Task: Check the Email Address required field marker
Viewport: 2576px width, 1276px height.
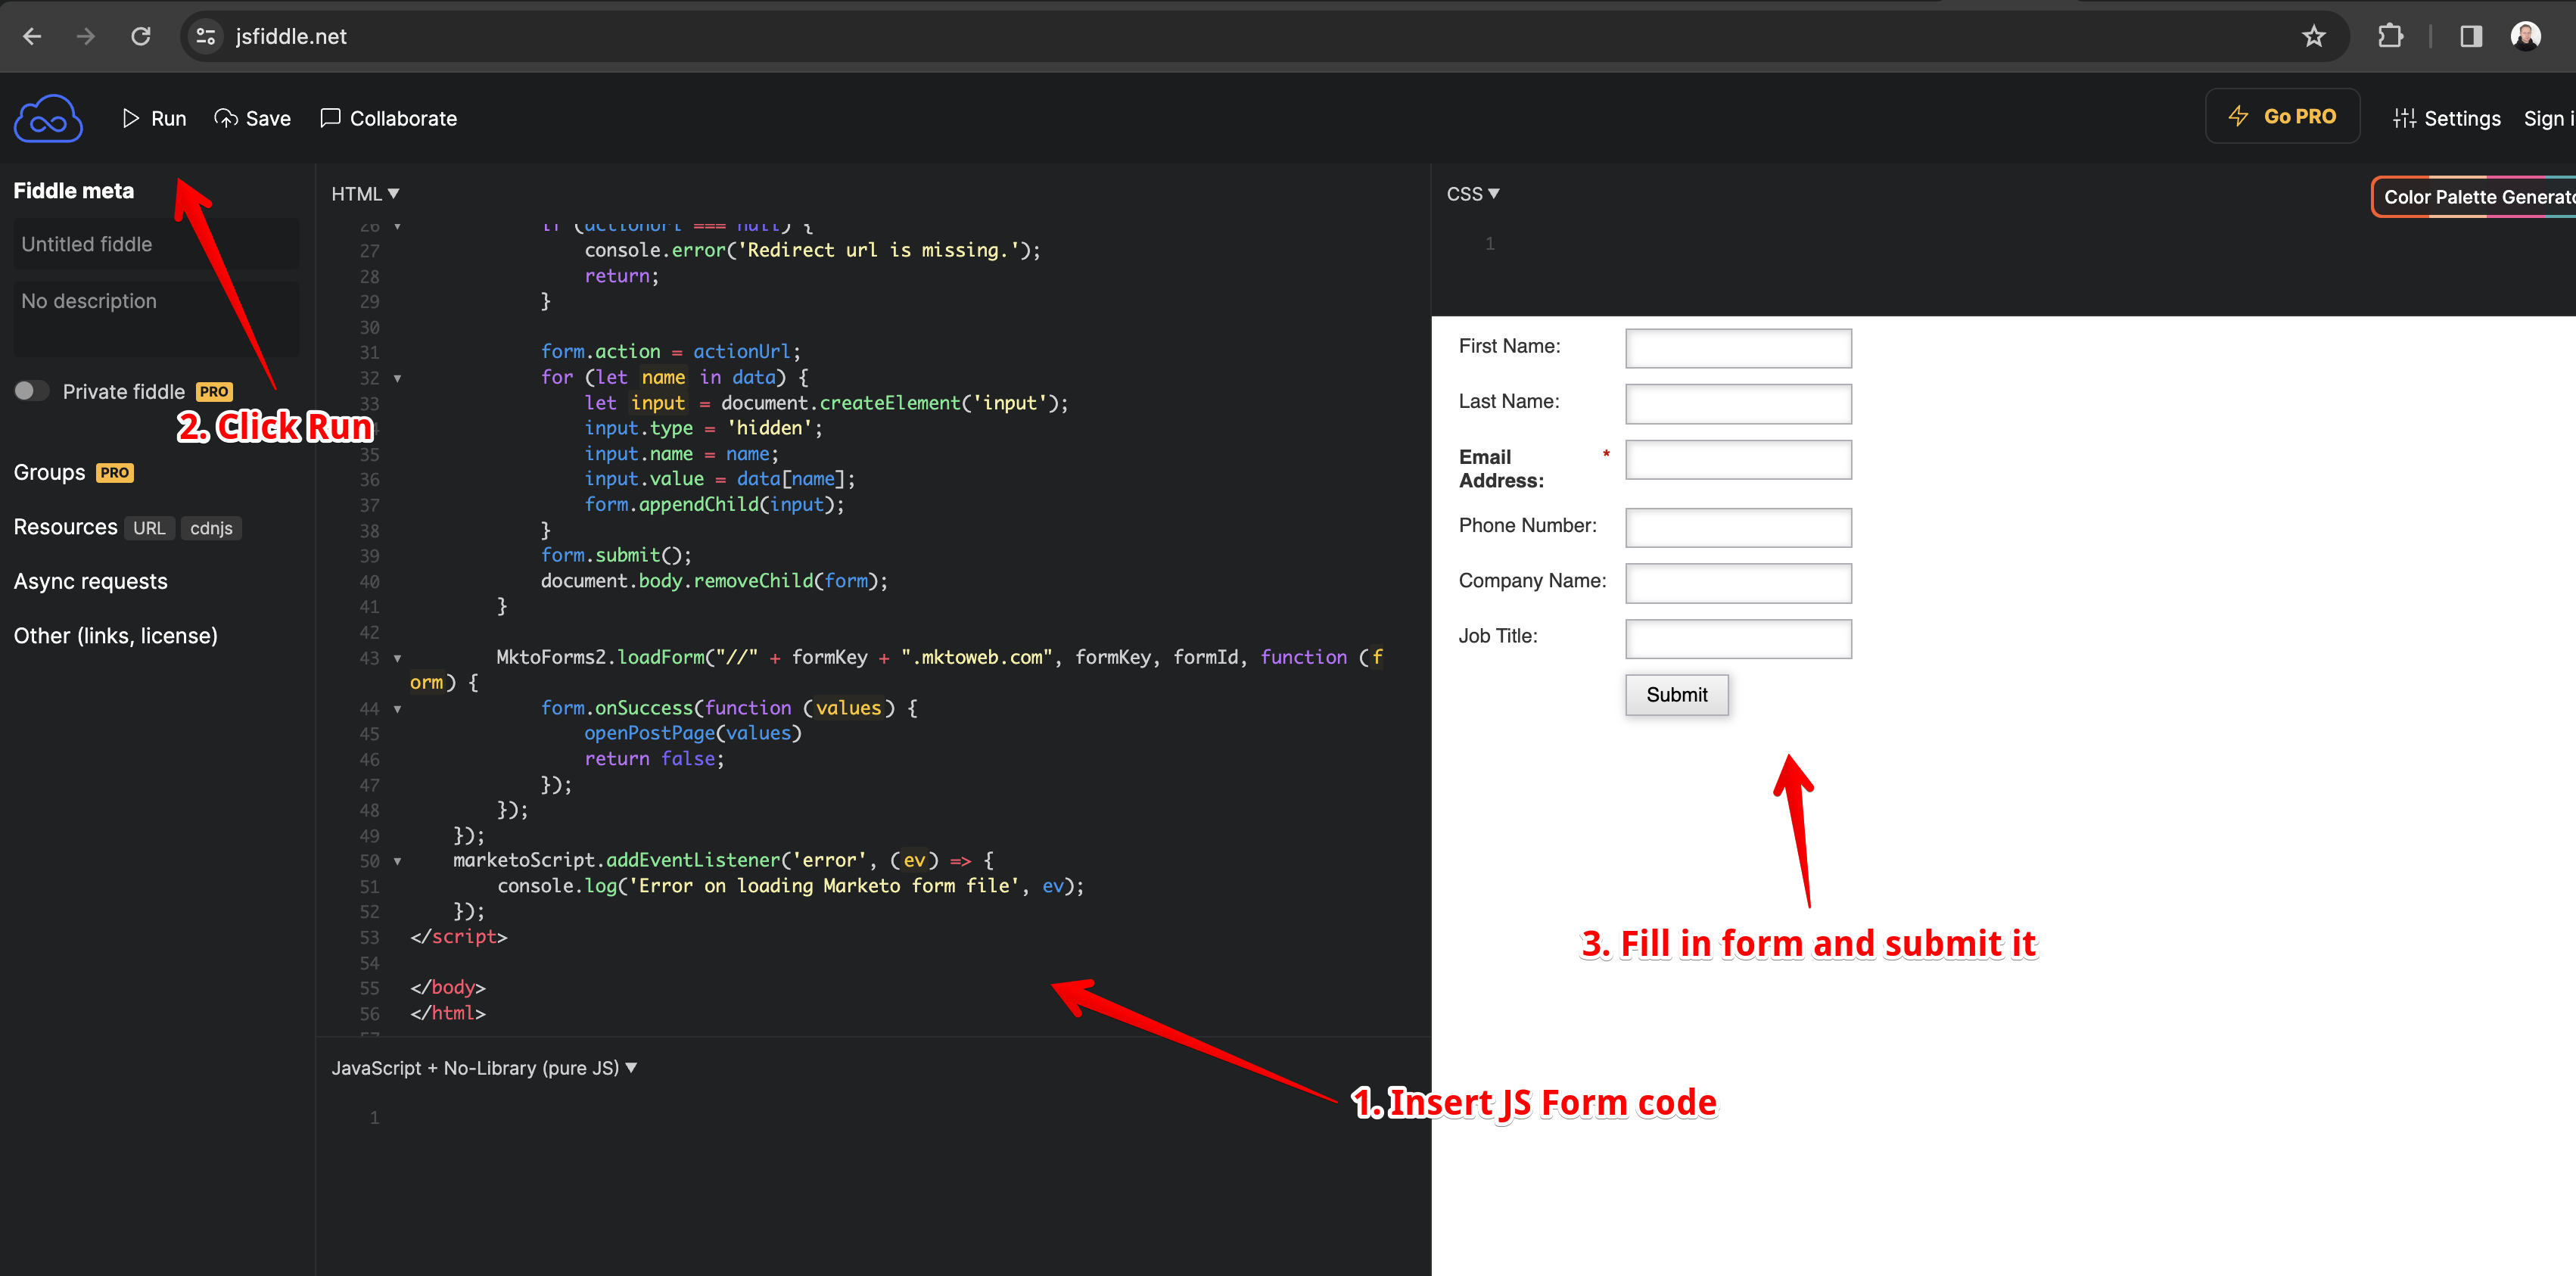Action: point(1606,455)
